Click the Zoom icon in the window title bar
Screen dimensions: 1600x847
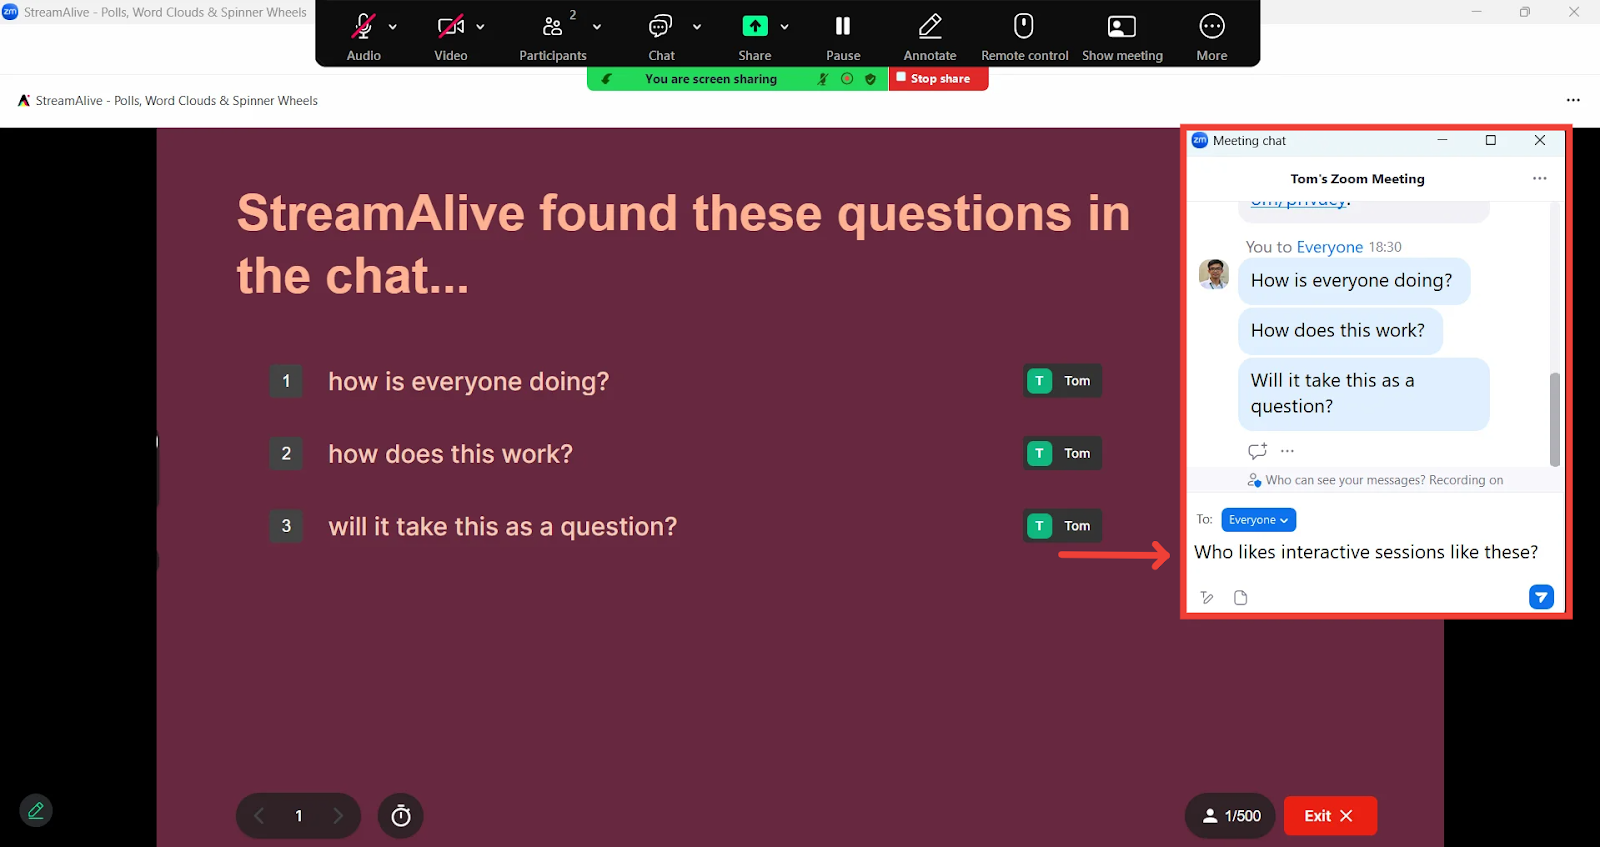point(10,12)
